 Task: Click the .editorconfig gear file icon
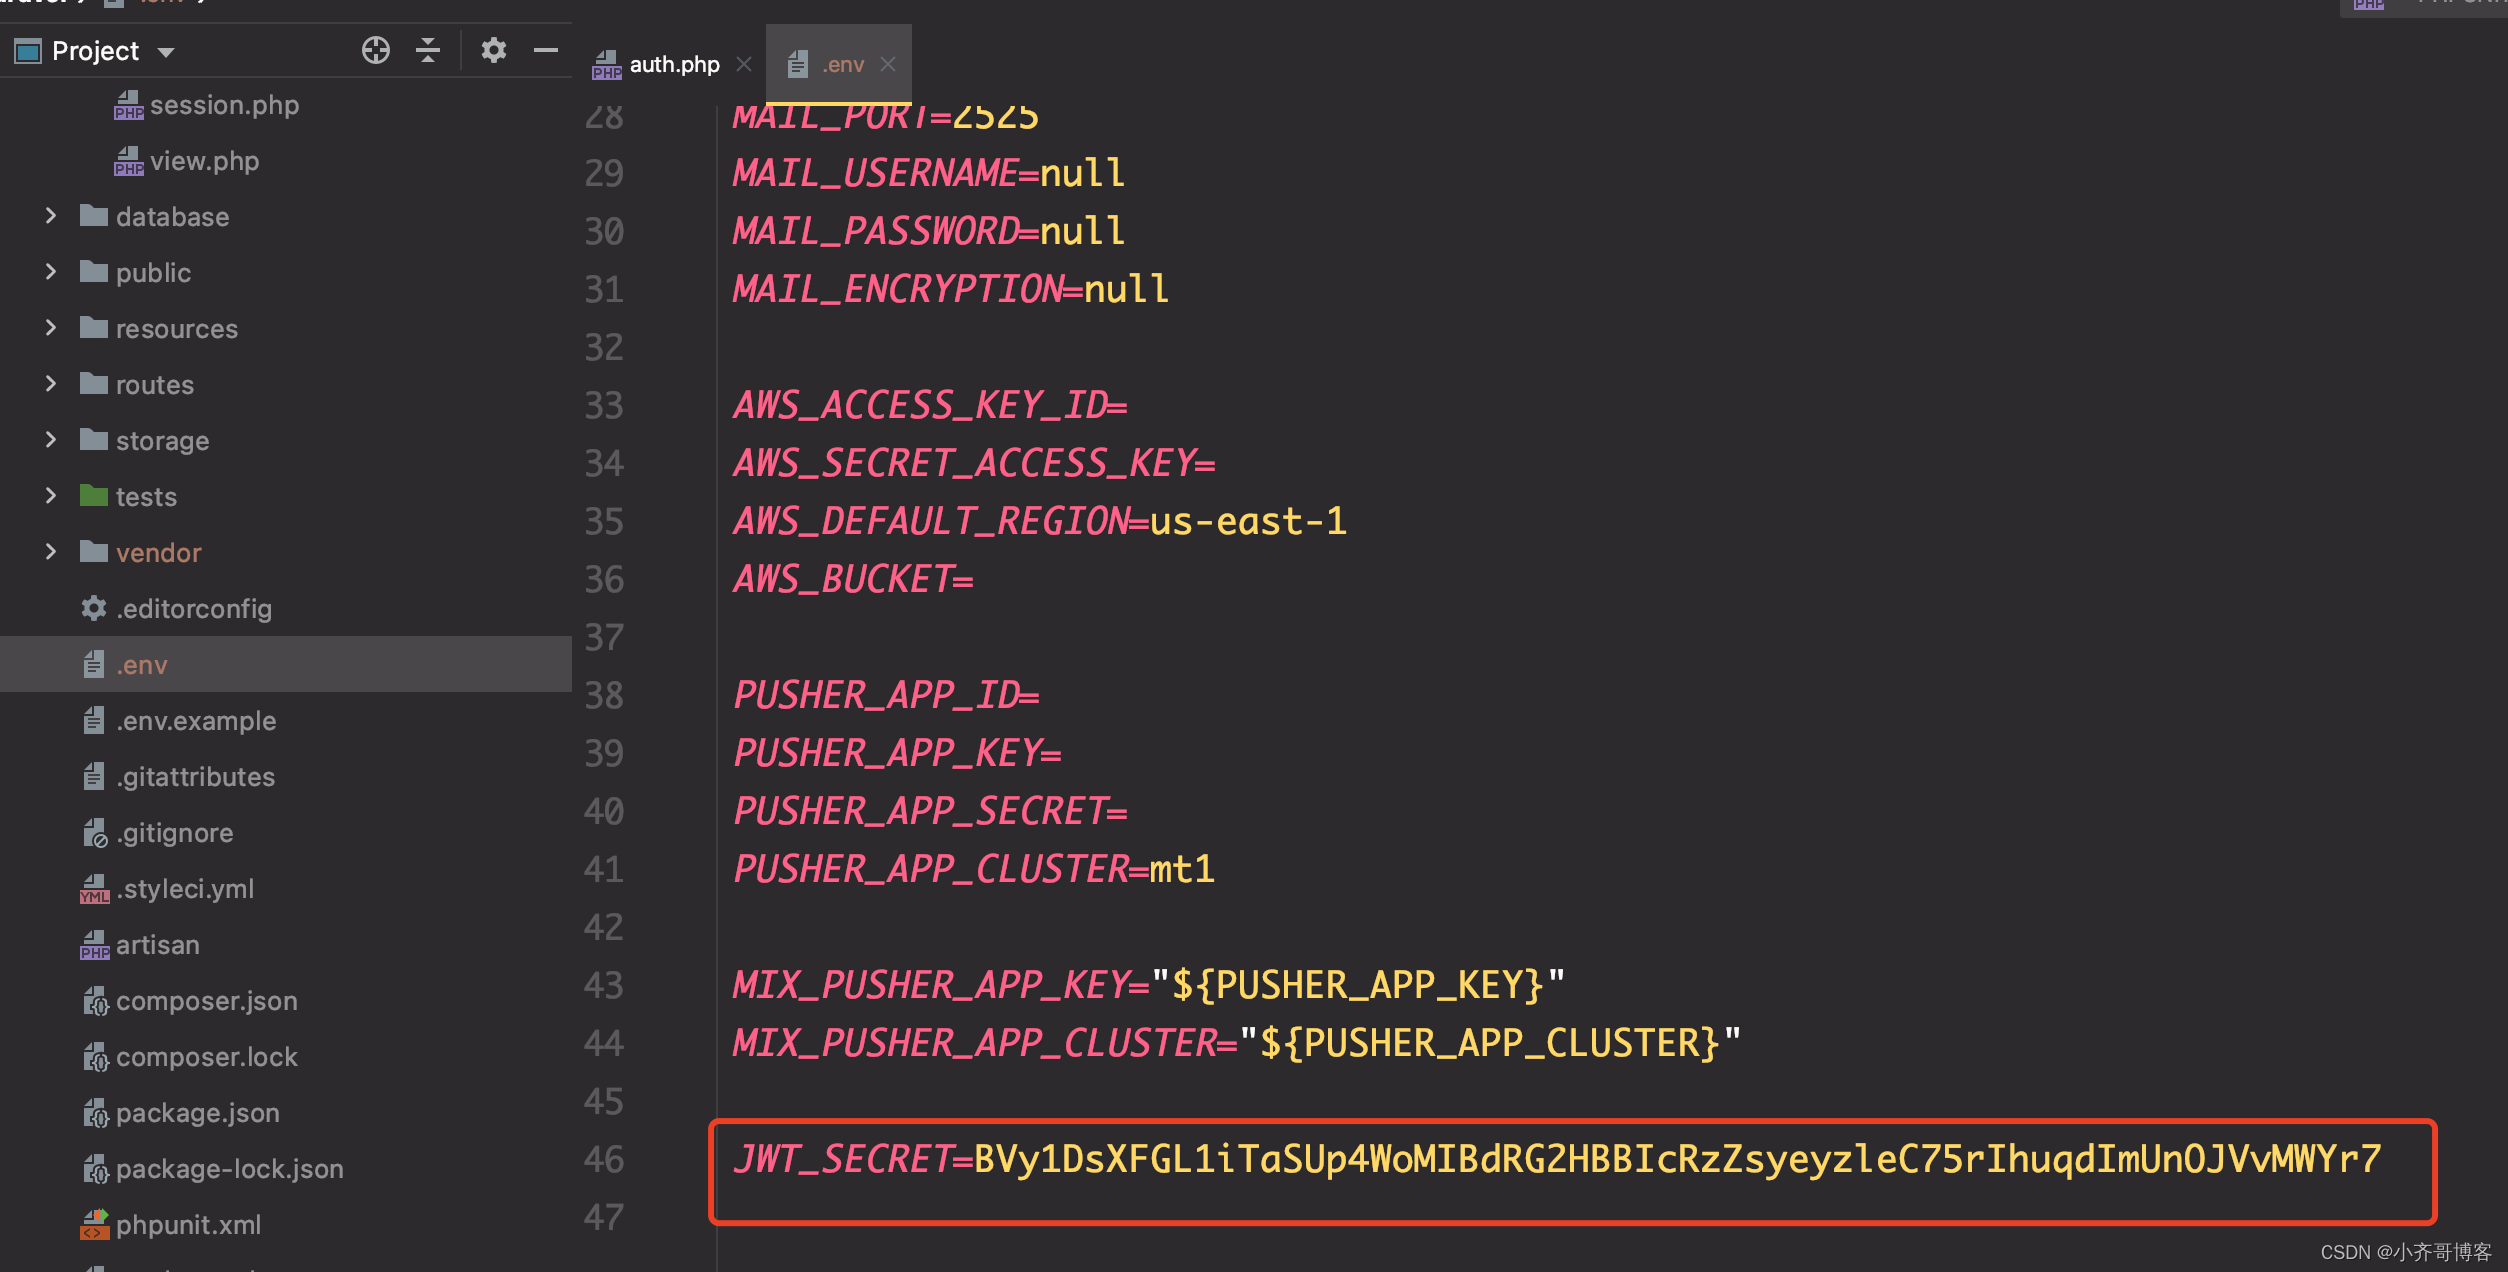(92, 608)
